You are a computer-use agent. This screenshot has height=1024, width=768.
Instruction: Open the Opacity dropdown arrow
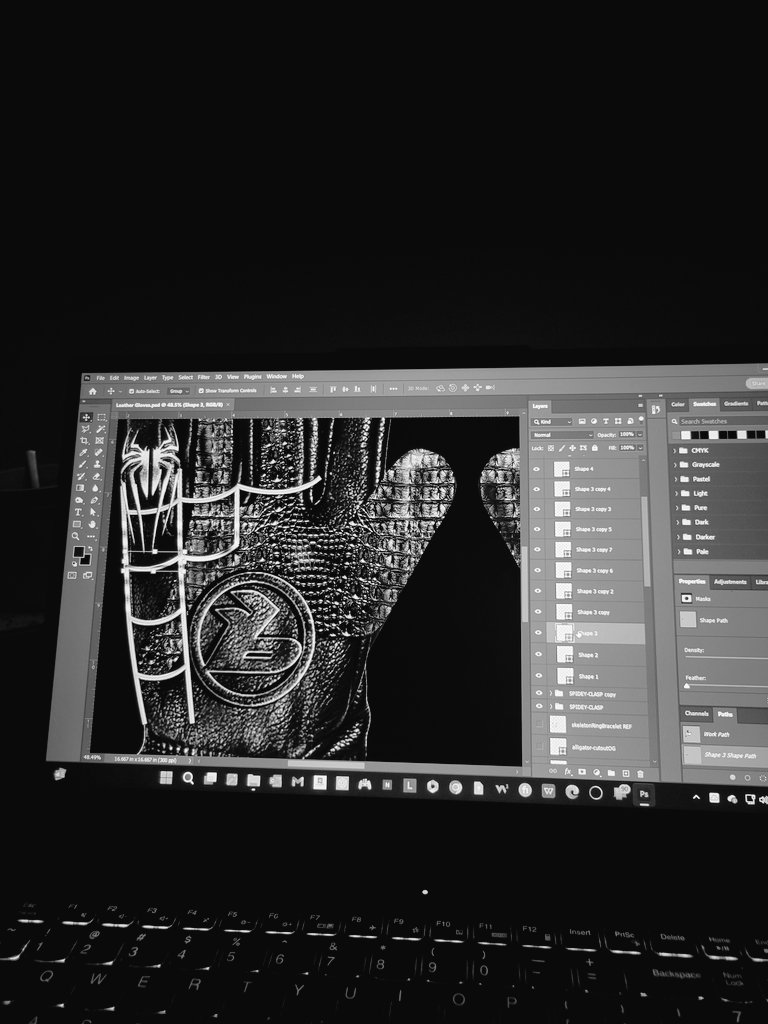639,434
